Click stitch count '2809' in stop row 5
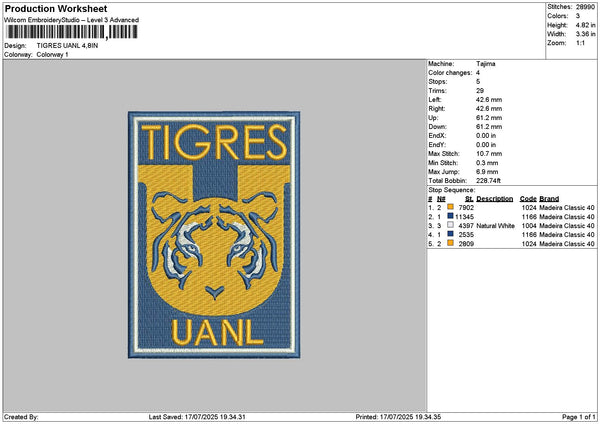 click(x=466, y=244)
